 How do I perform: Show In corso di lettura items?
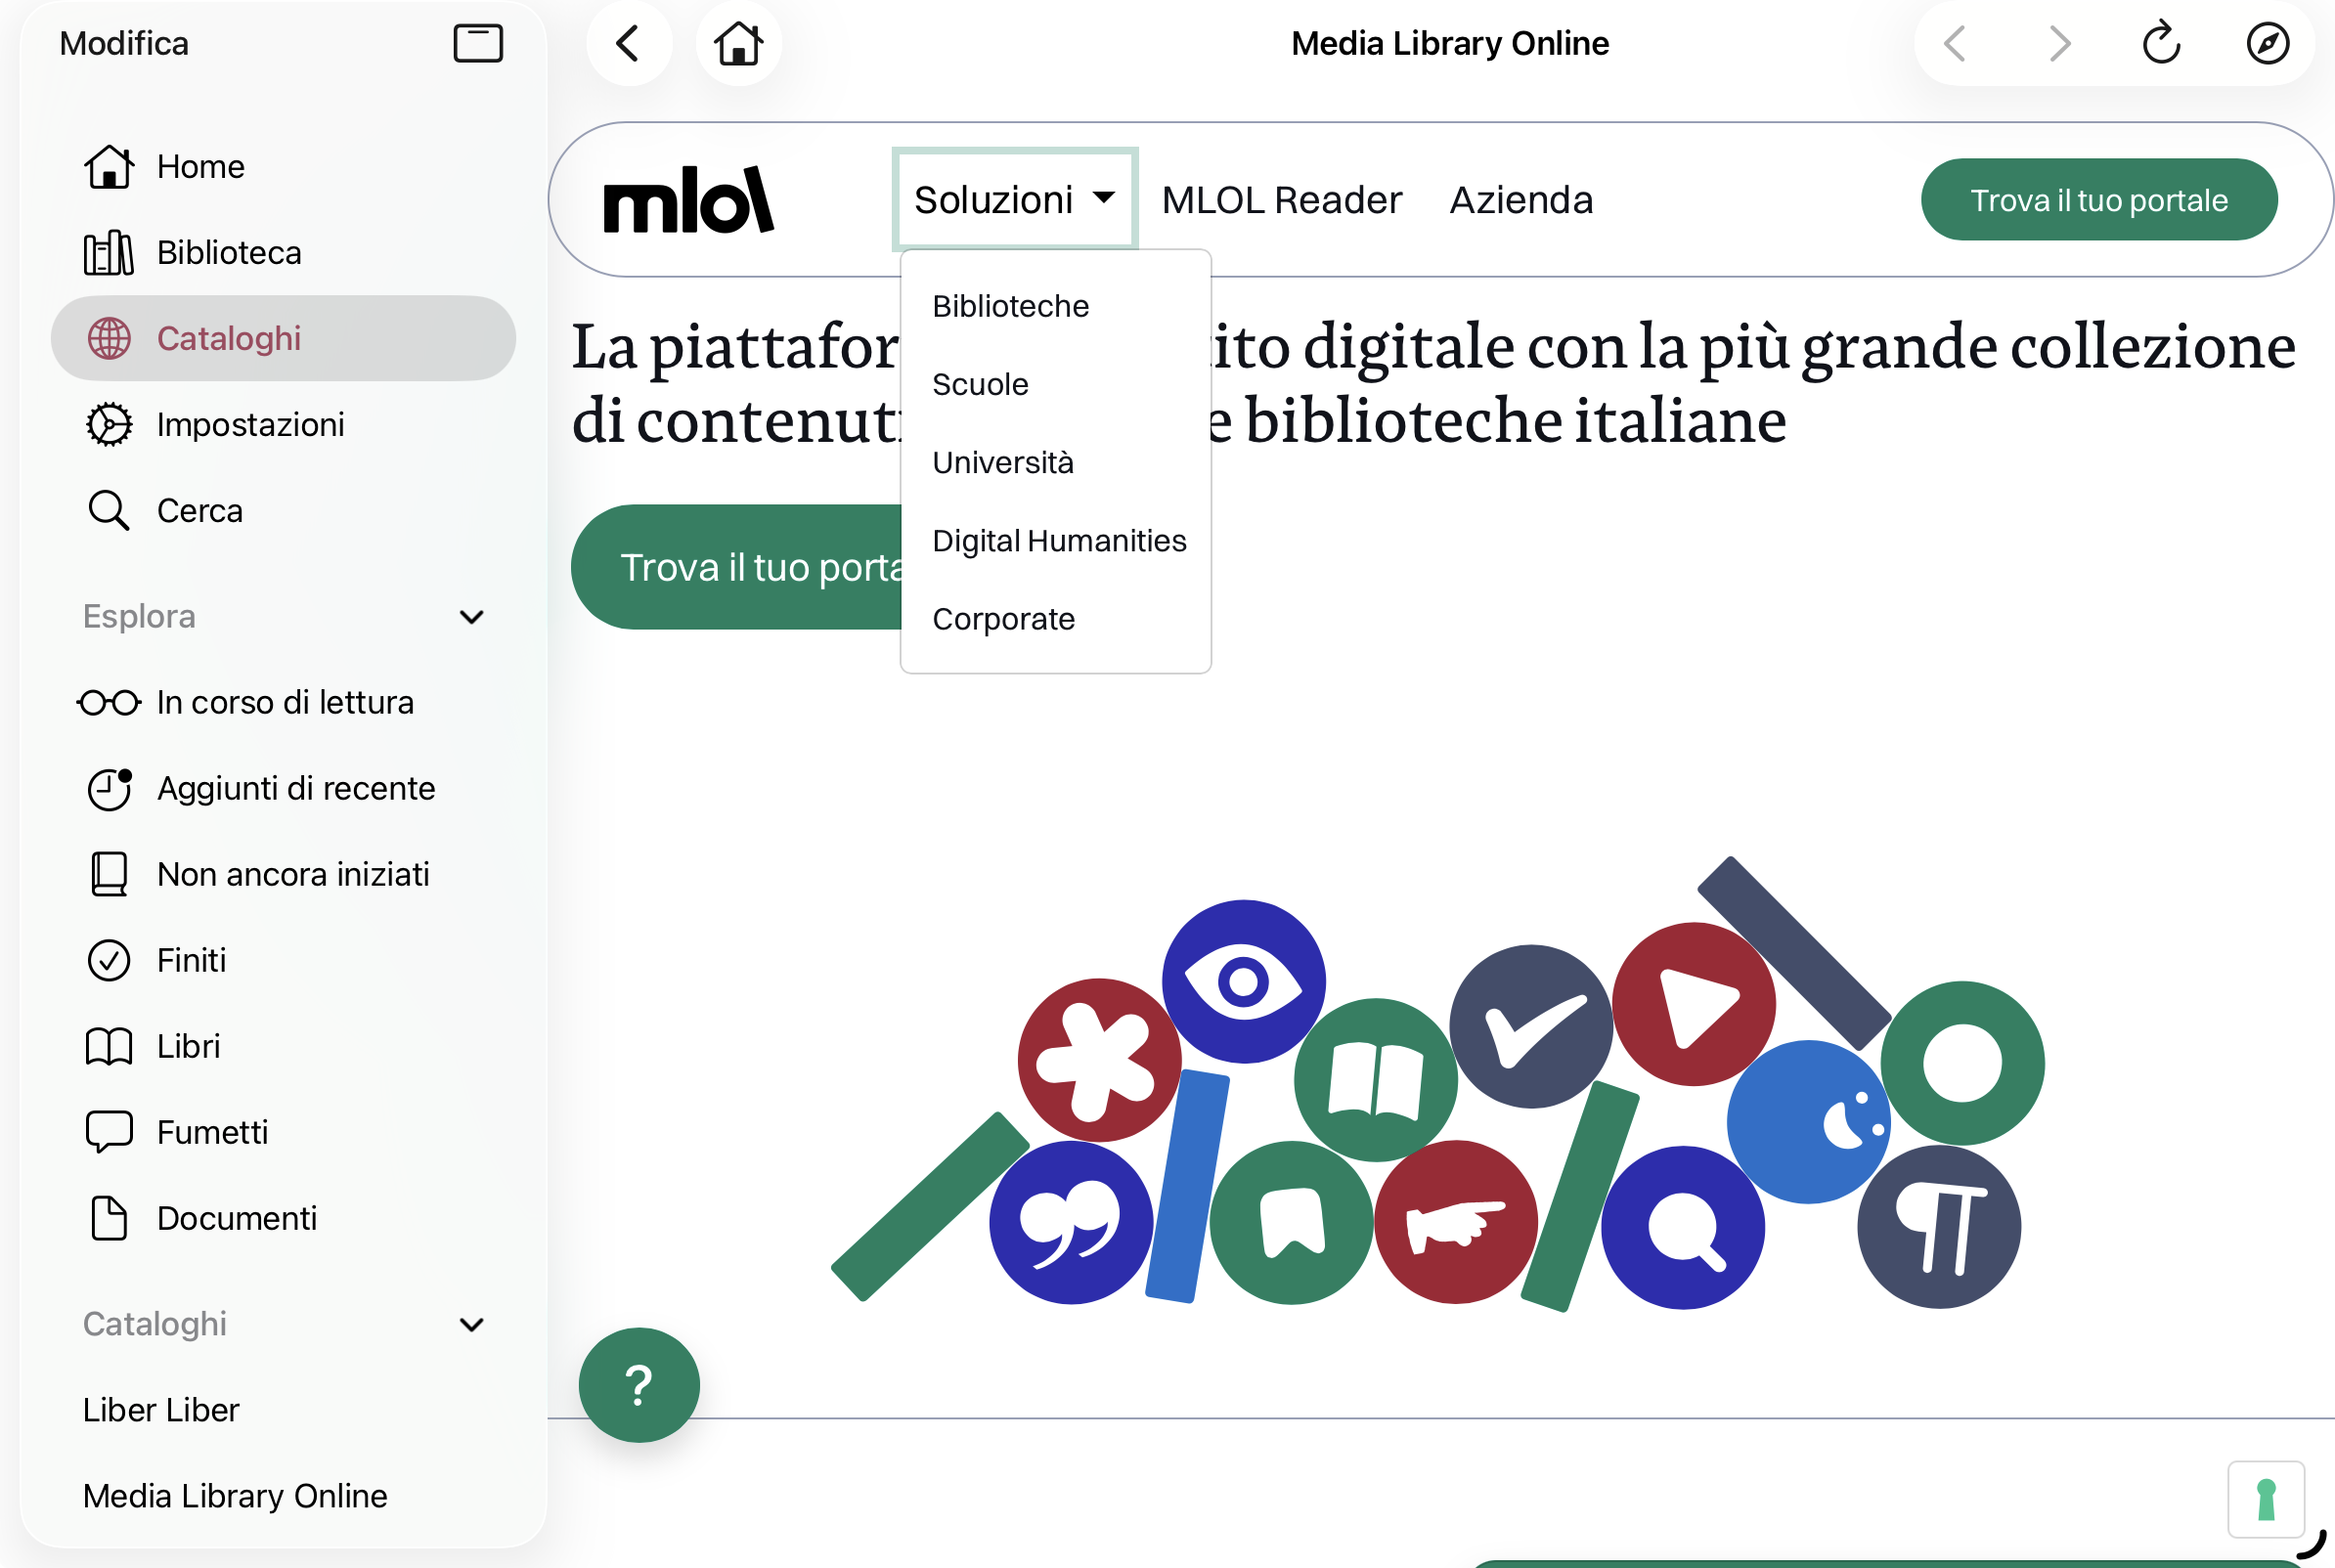[x=283, y=702]
